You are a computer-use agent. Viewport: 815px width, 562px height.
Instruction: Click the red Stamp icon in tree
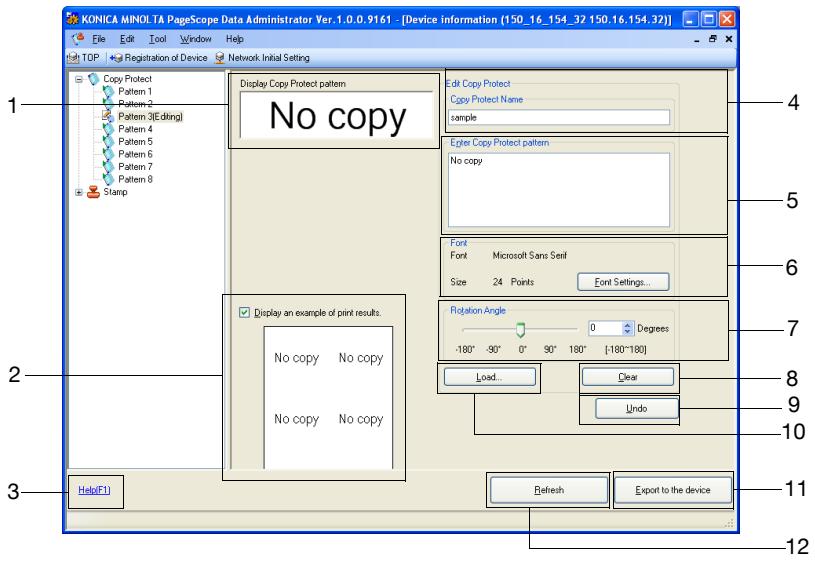pos(94,192)
